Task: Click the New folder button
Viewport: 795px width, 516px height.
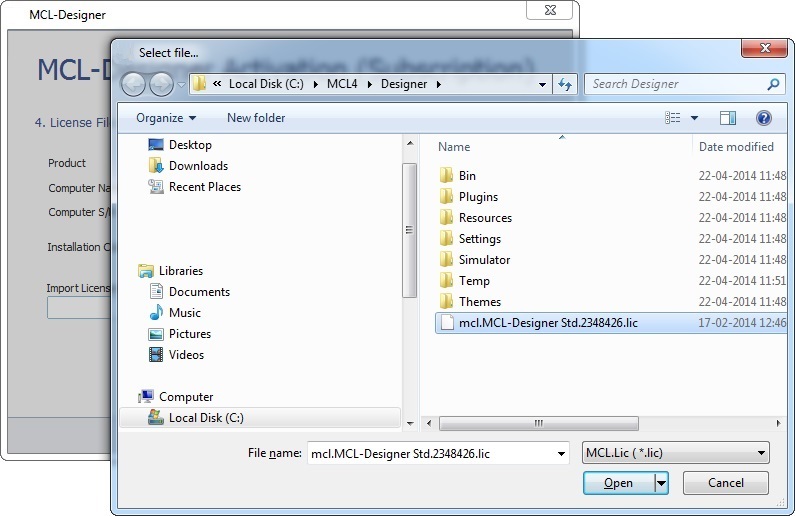Action: click(x=256, y=118)
